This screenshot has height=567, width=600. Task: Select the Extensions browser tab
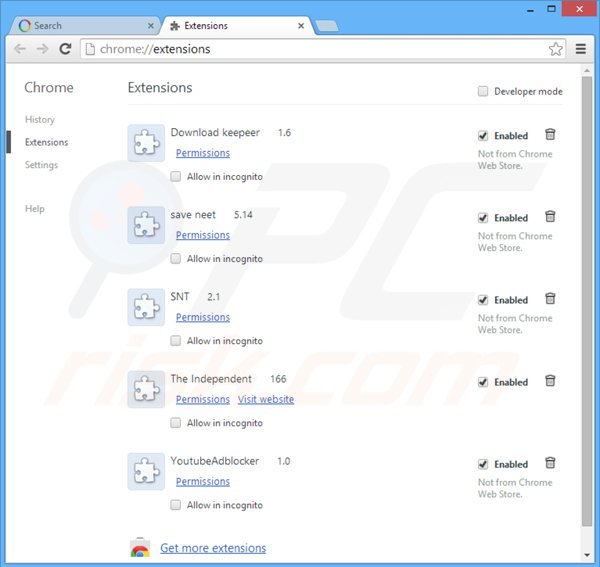tap(237, 26)
